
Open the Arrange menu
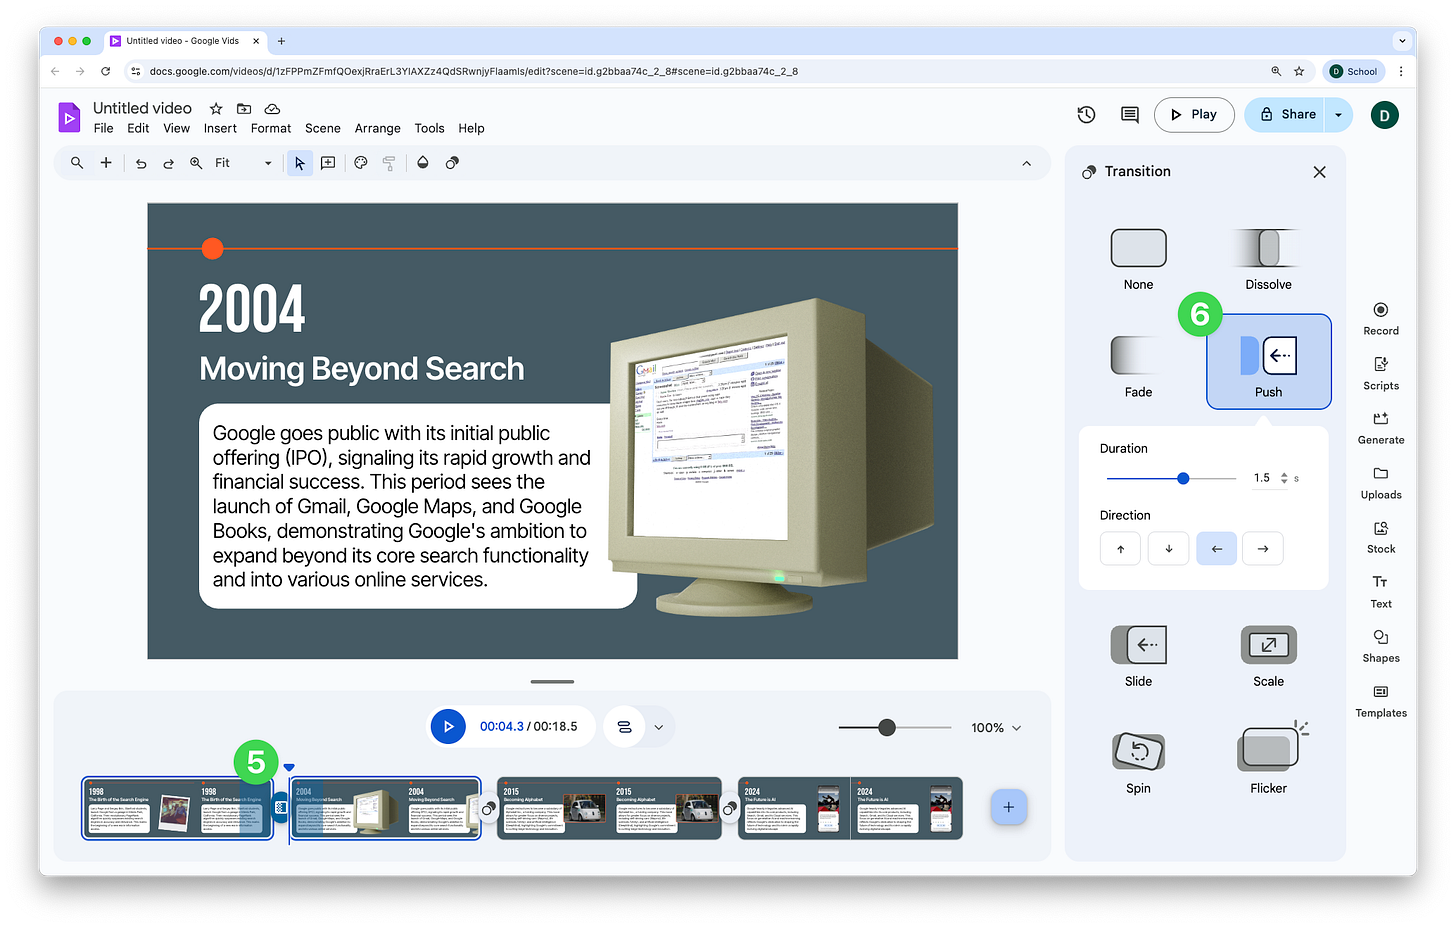pyautogui.click(x=377, y=128)
